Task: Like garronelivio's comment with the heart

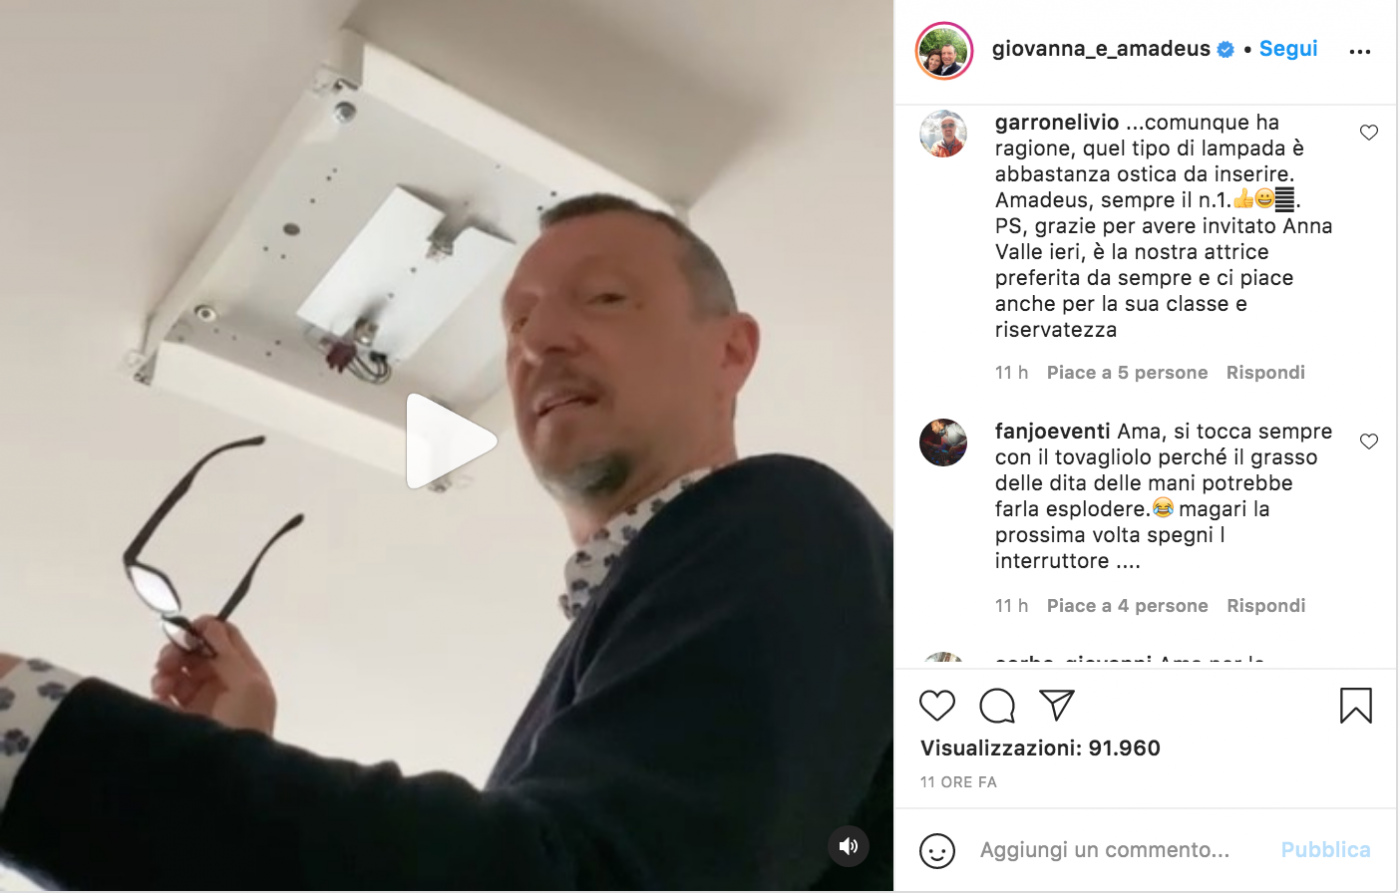Action: coord(1369,132)
